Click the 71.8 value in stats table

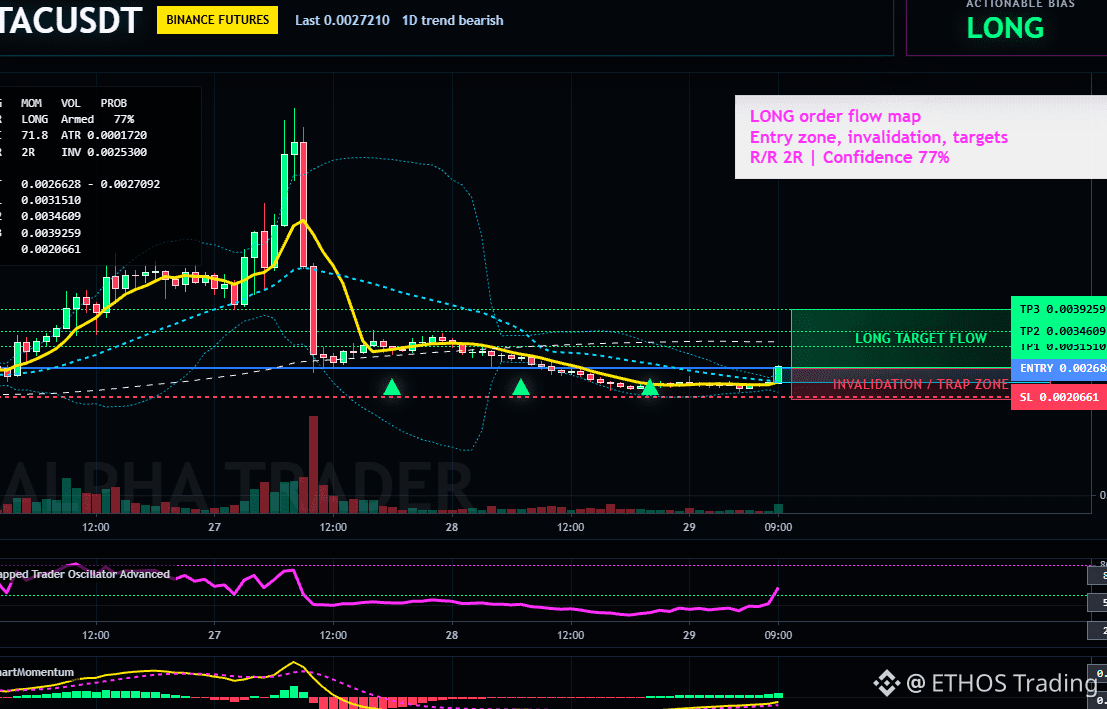35,135
